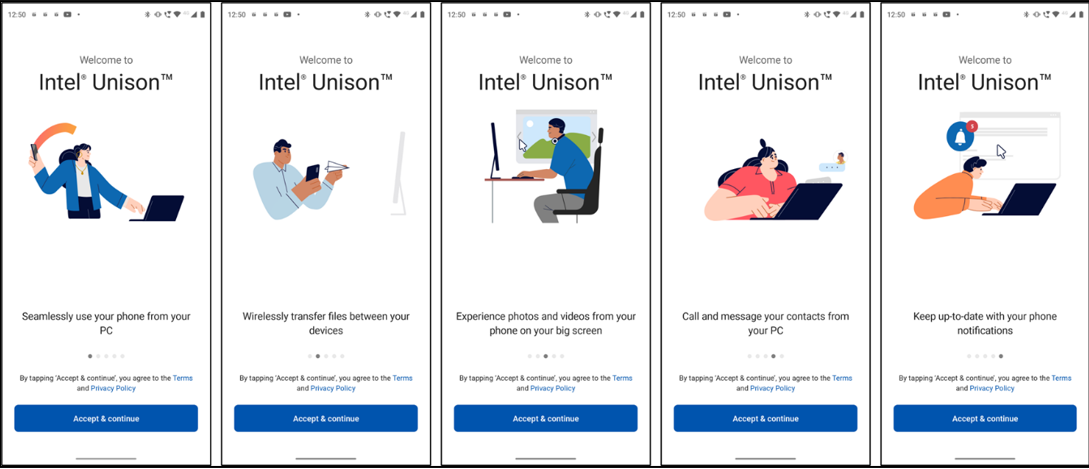This screenshot has height=469, width=1089.
Task: Select second page dot on file transfer screen
Action: coord(318,356)
